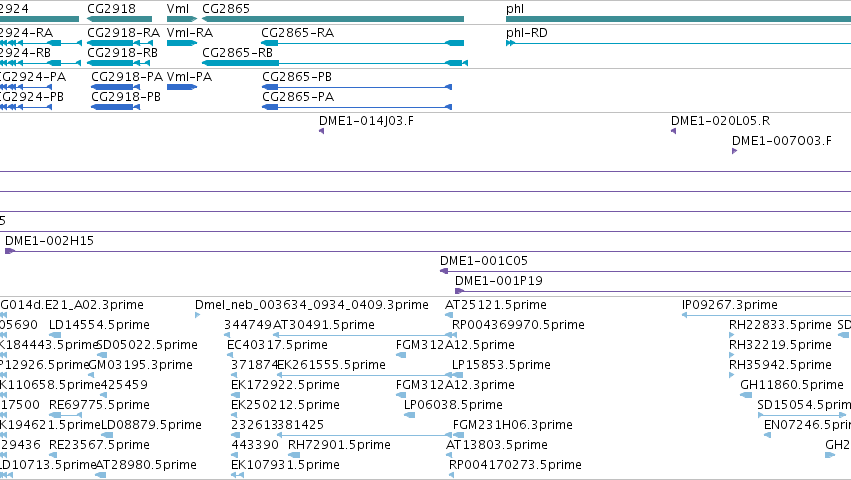Click the DME1-020L05.R marker triangle

(674, 131)
